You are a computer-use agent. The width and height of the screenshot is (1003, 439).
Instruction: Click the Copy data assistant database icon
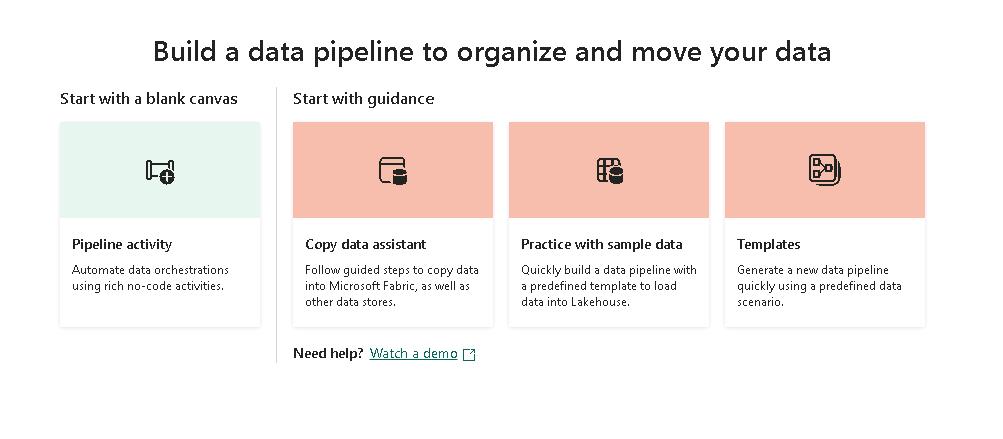(x=393, y=171)
